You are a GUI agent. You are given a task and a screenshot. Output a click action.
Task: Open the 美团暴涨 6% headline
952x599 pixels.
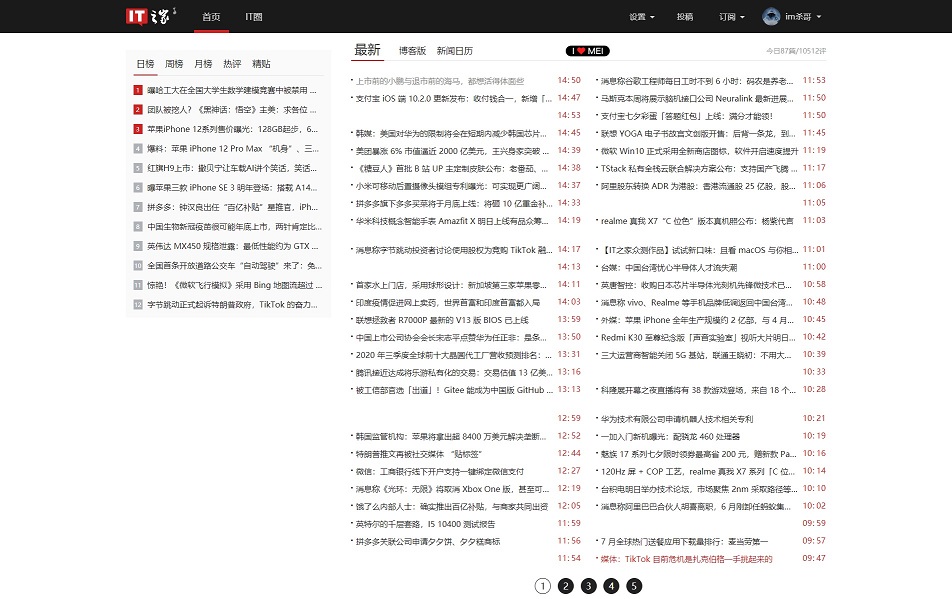coord(452,151)
